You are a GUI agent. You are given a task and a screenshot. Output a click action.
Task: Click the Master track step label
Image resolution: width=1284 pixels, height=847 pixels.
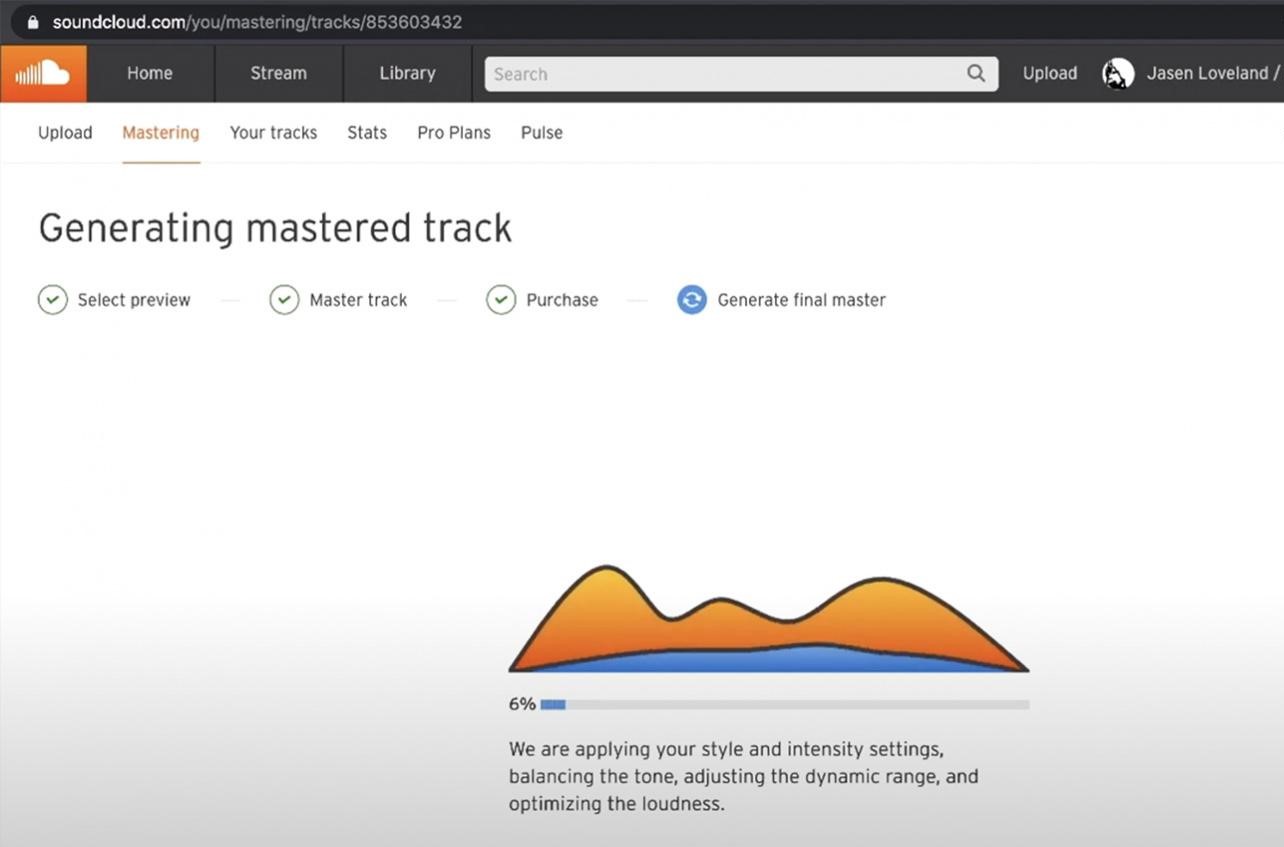[358, 300]
